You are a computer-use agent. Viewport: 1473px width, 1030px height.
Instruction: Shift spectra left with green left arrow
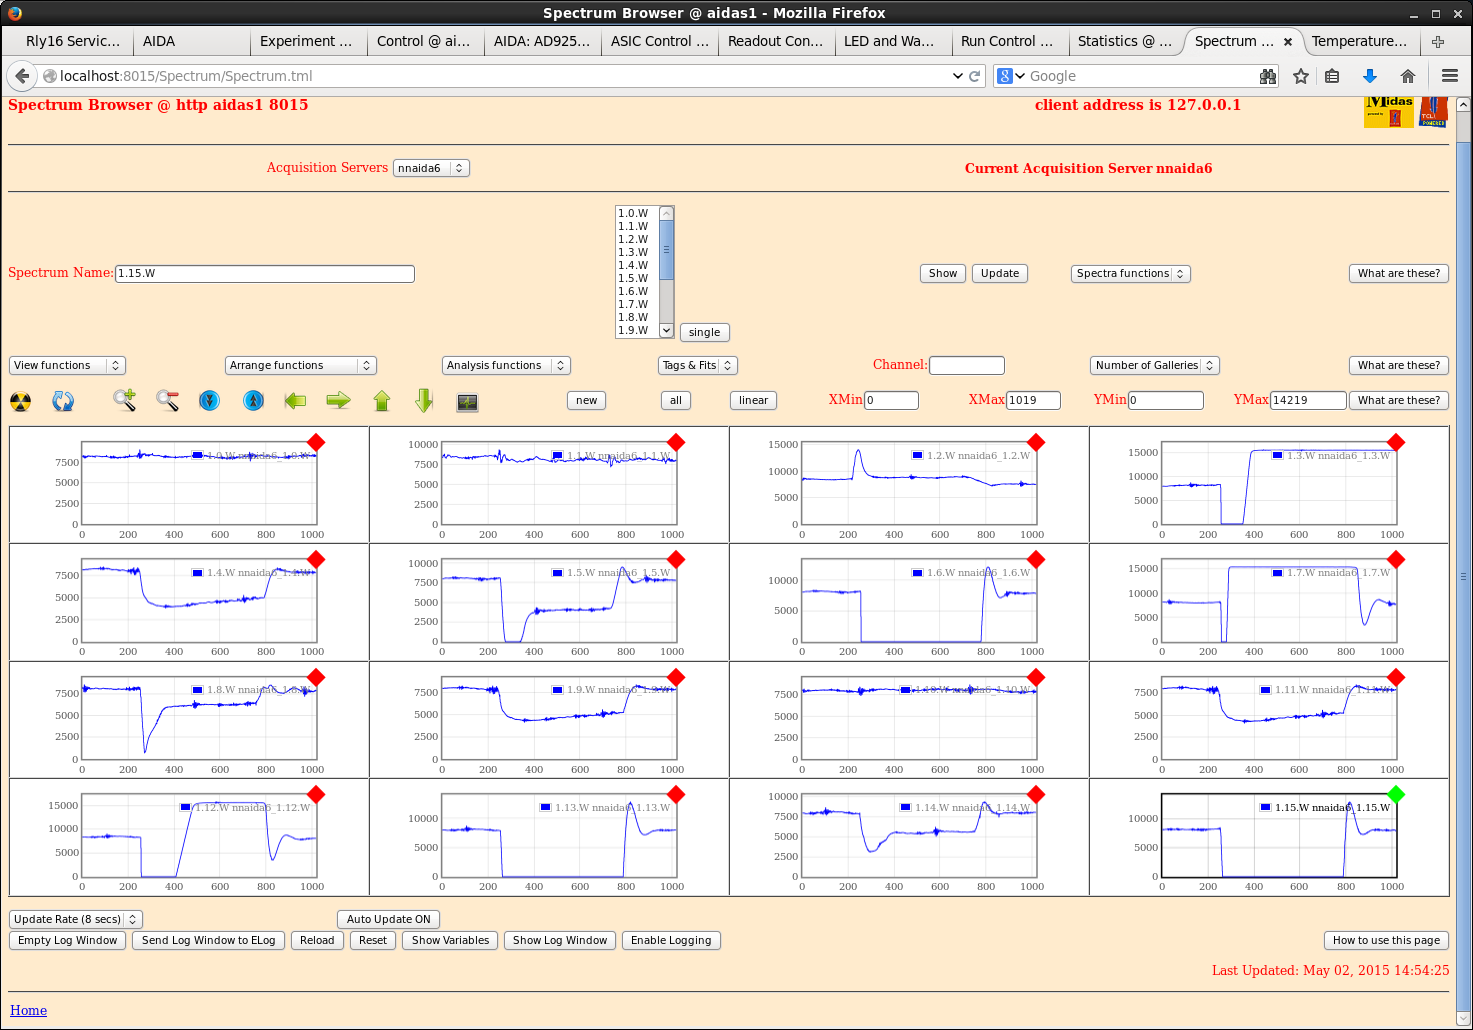coord(295,401)
